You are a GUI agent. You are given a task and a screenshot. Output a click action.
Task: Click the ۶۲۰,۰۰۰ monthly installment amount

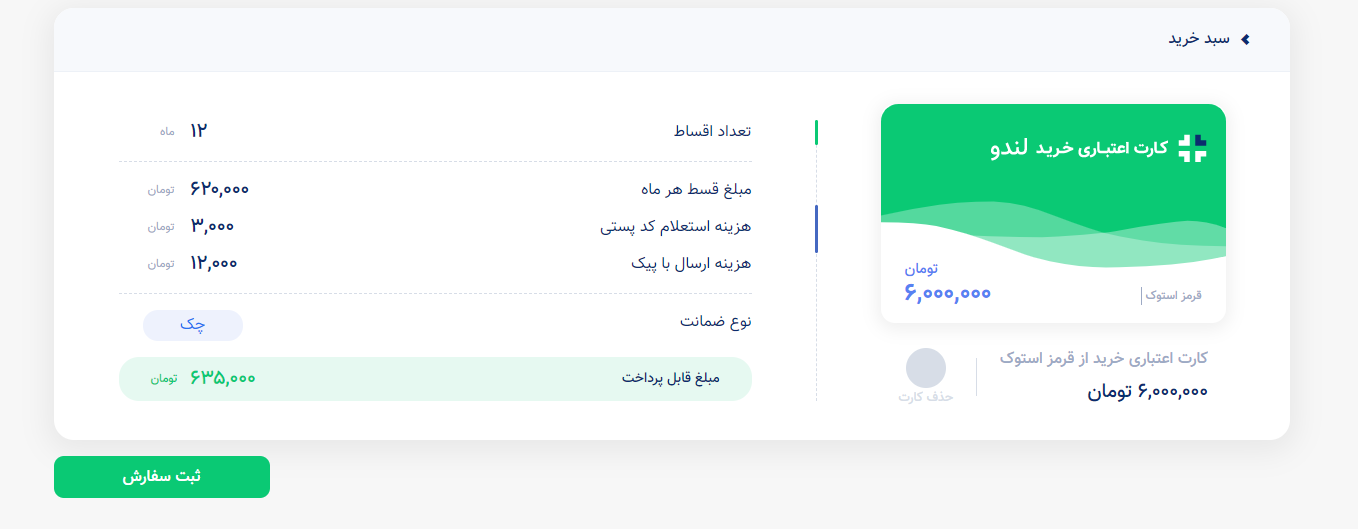click(x=219, y=188)
